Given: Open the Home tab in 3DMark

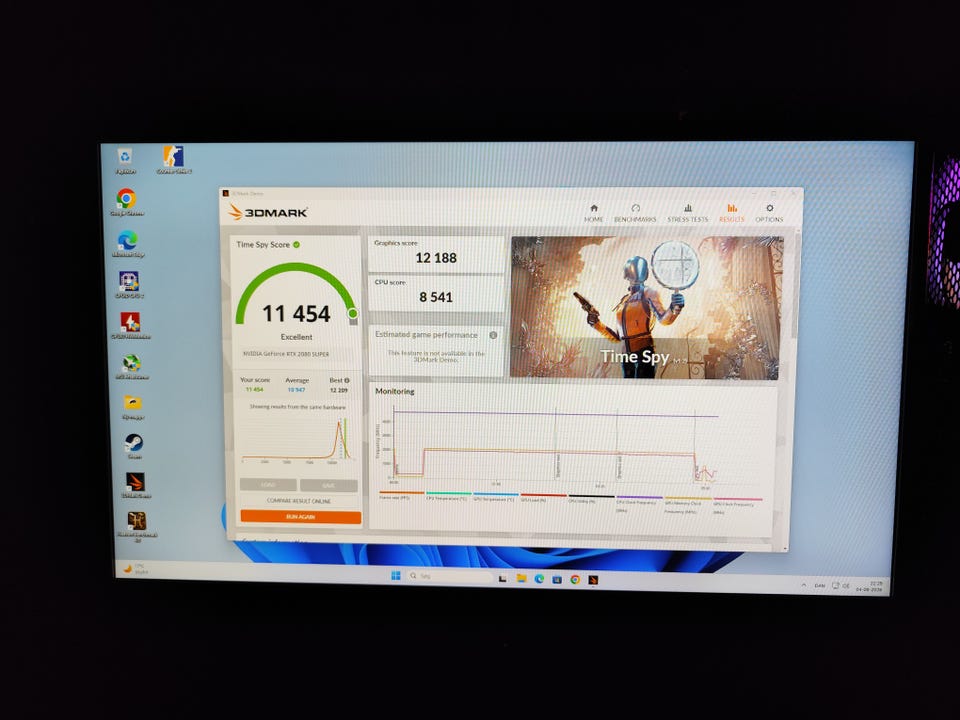Looking at the screenshot, I should click(593, 213).
